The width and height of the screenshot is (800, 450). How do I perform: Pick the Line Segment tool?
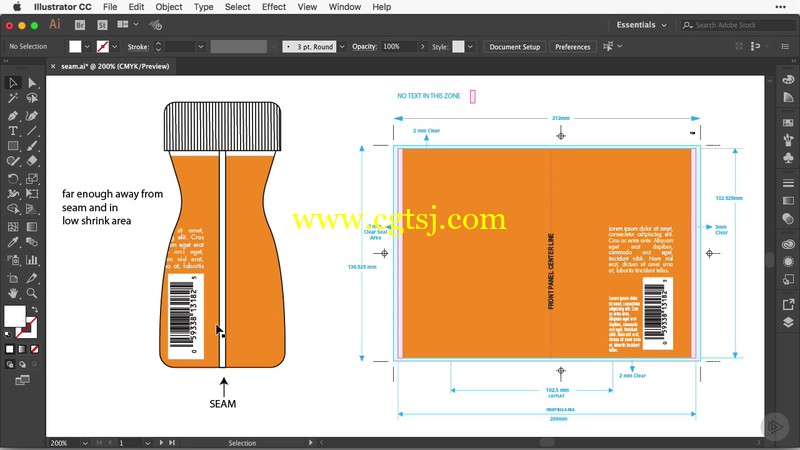point(32,131)
